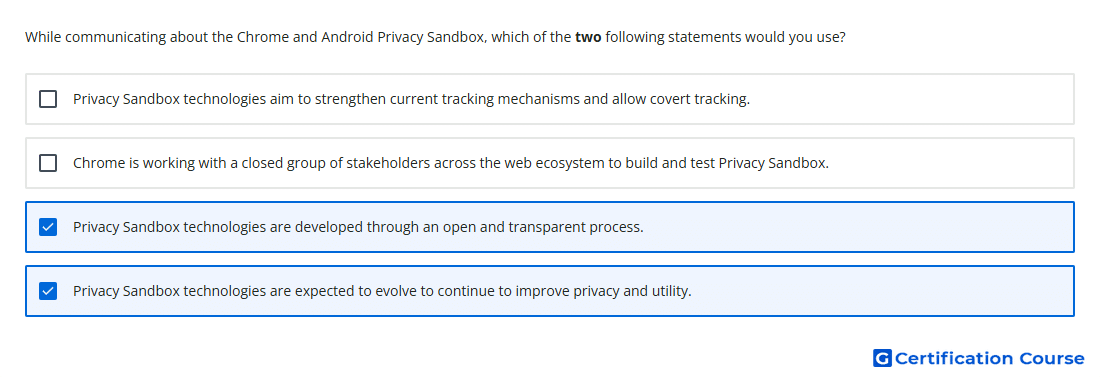This screenshot has height=377, width=1100.
Task: Click the empty square box beside 'covert tracking' statement
Action: coord(48,99)
